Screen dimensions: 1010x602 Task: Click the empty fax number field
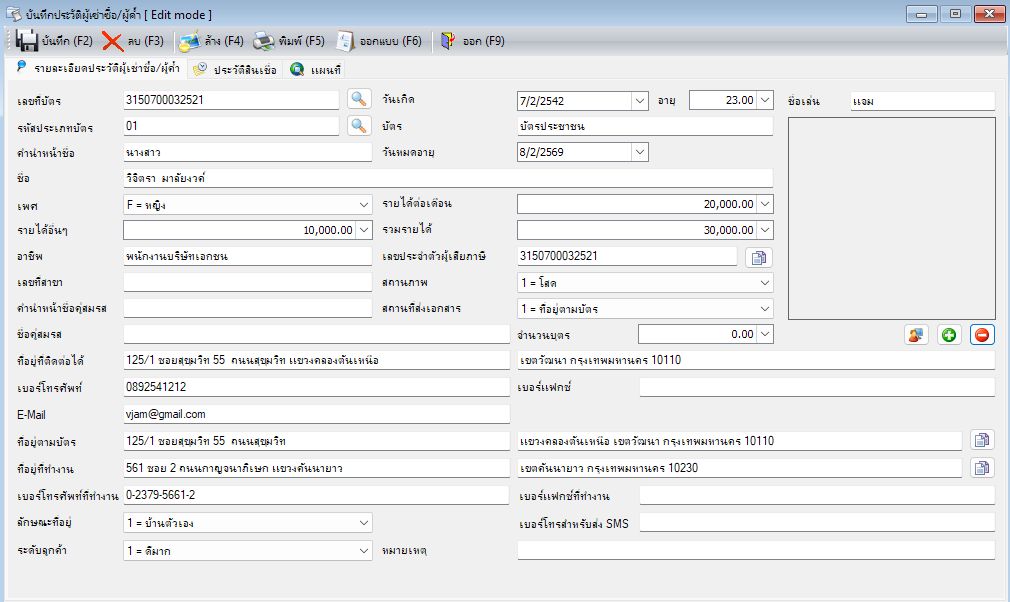pyautogui.click(x=817, y=387)
